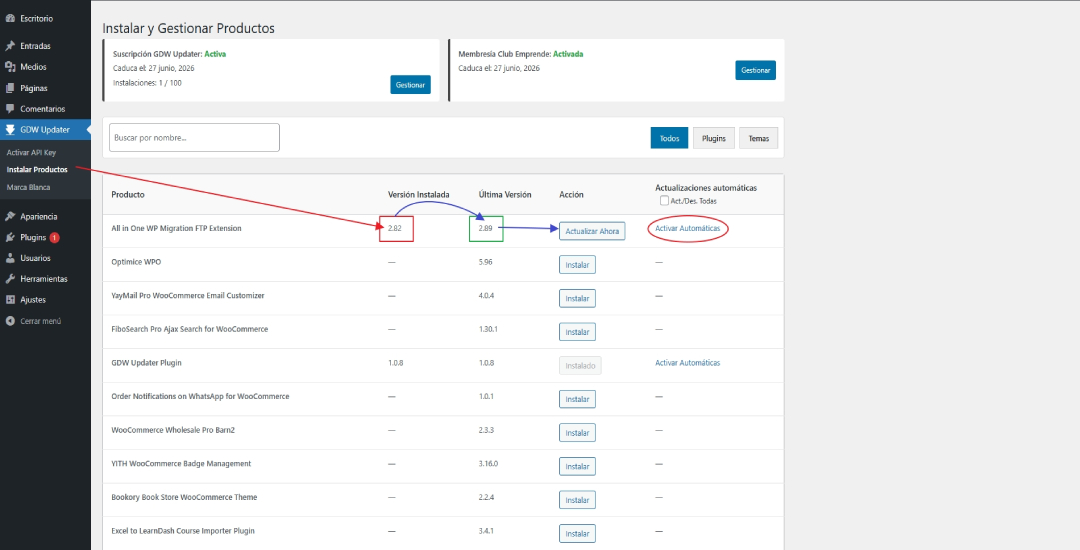The image size is (1080, 550).
Task: Click the Comentarios speech bubble icon
Action: point(10,109)
